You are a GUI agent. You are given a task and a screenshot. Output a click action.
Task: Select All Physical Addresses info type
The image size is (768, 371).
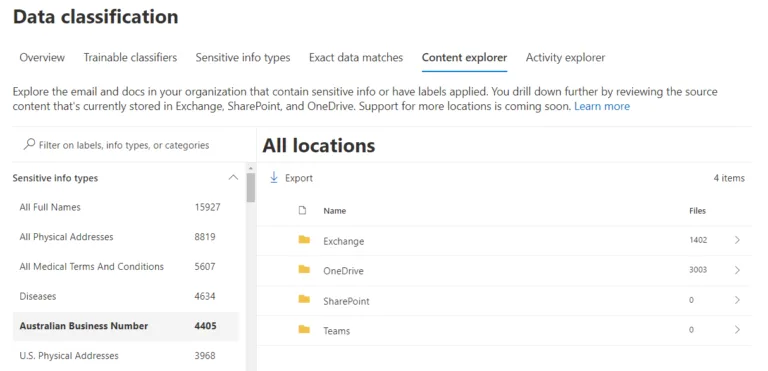coord(66,237)
